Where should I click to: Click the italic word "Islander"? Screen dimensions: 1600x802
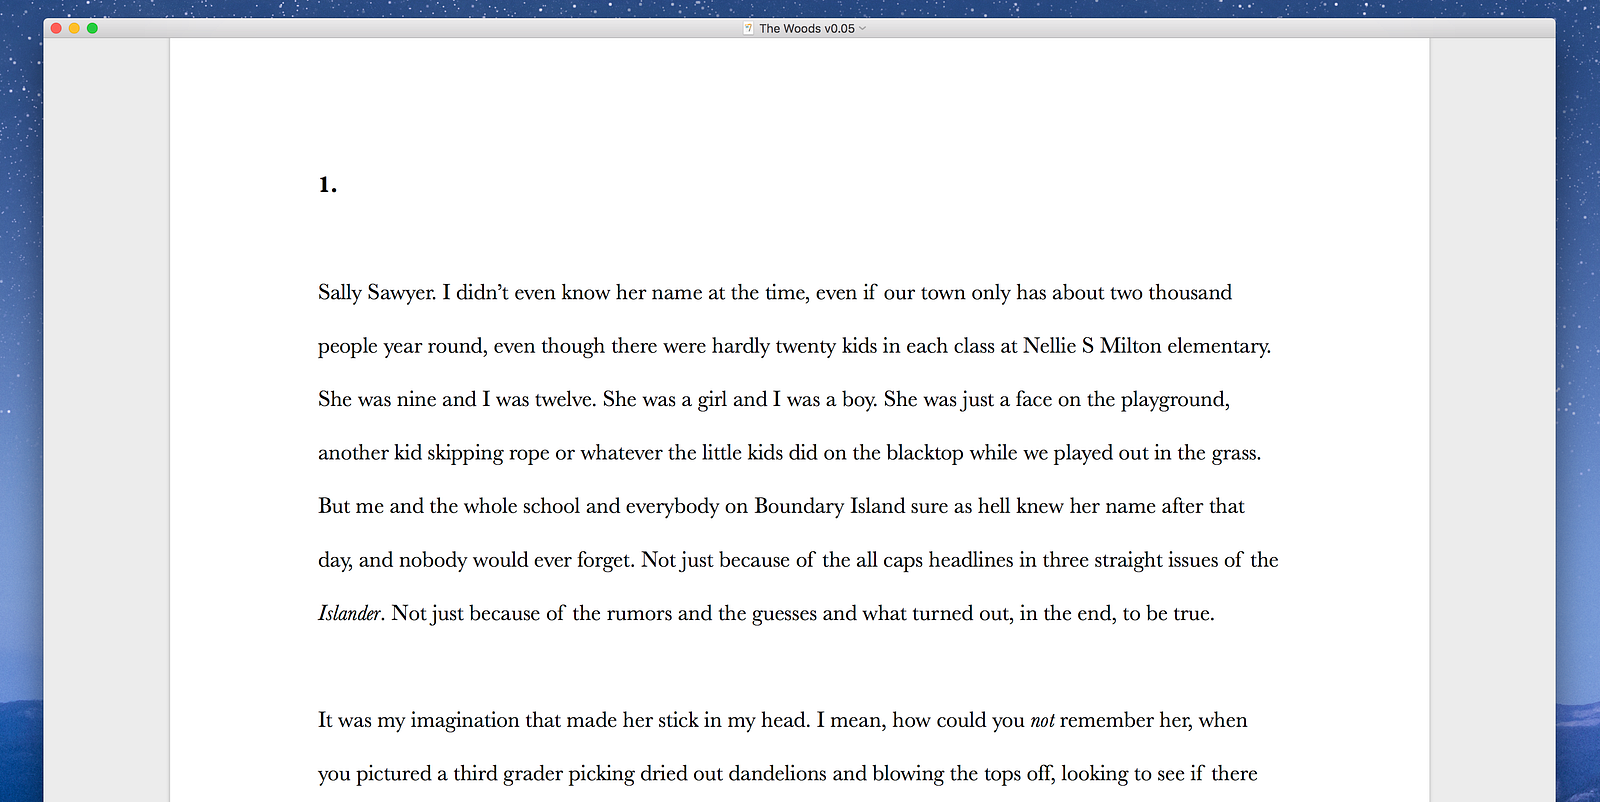click(x=349, y=613)
